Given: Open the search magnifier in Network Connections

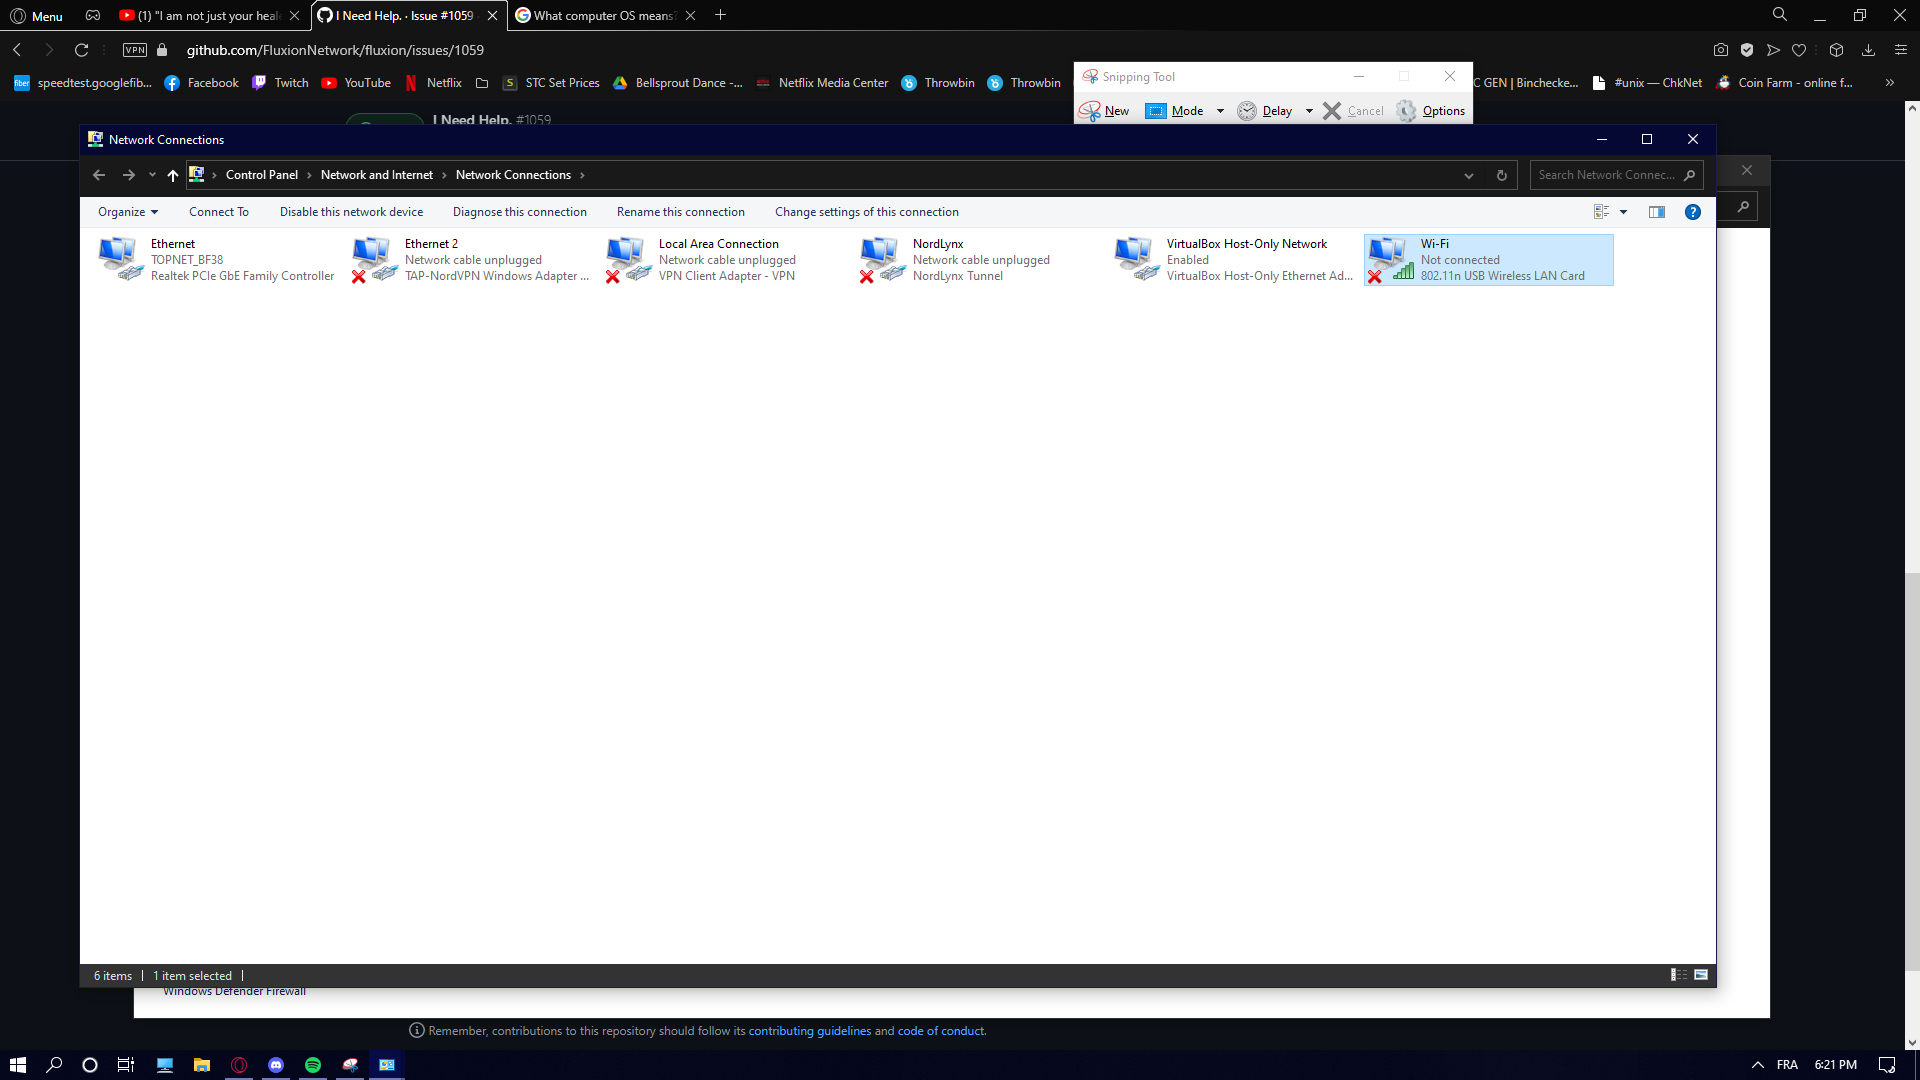Looking at the screenshot, I should point(1689,174).
